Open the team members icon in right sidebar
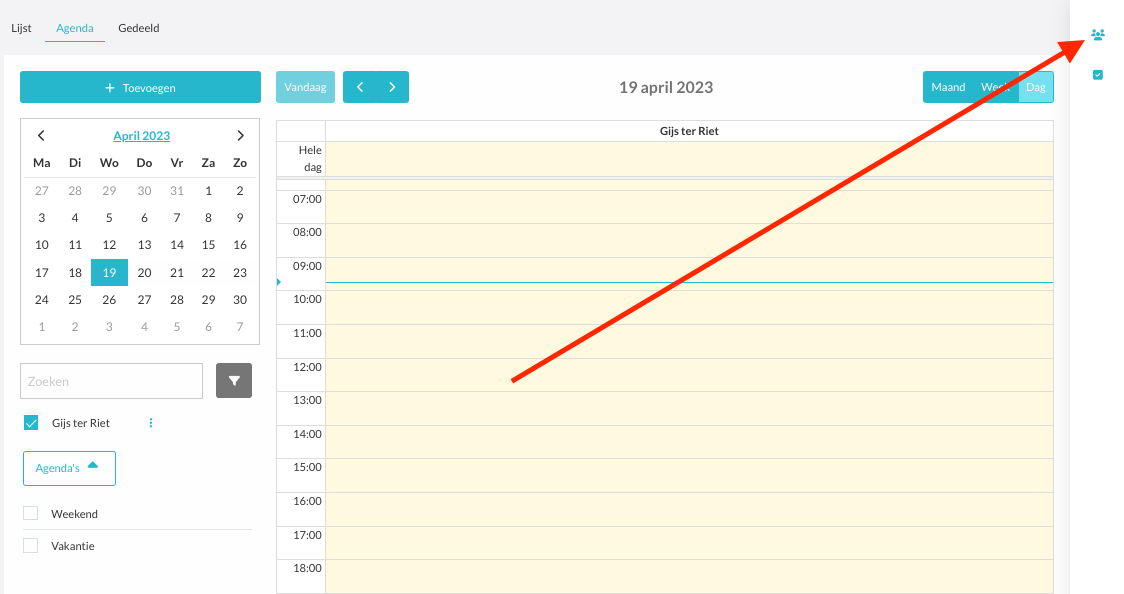This screenshot has height=594, width=1124. [1097, 34]
